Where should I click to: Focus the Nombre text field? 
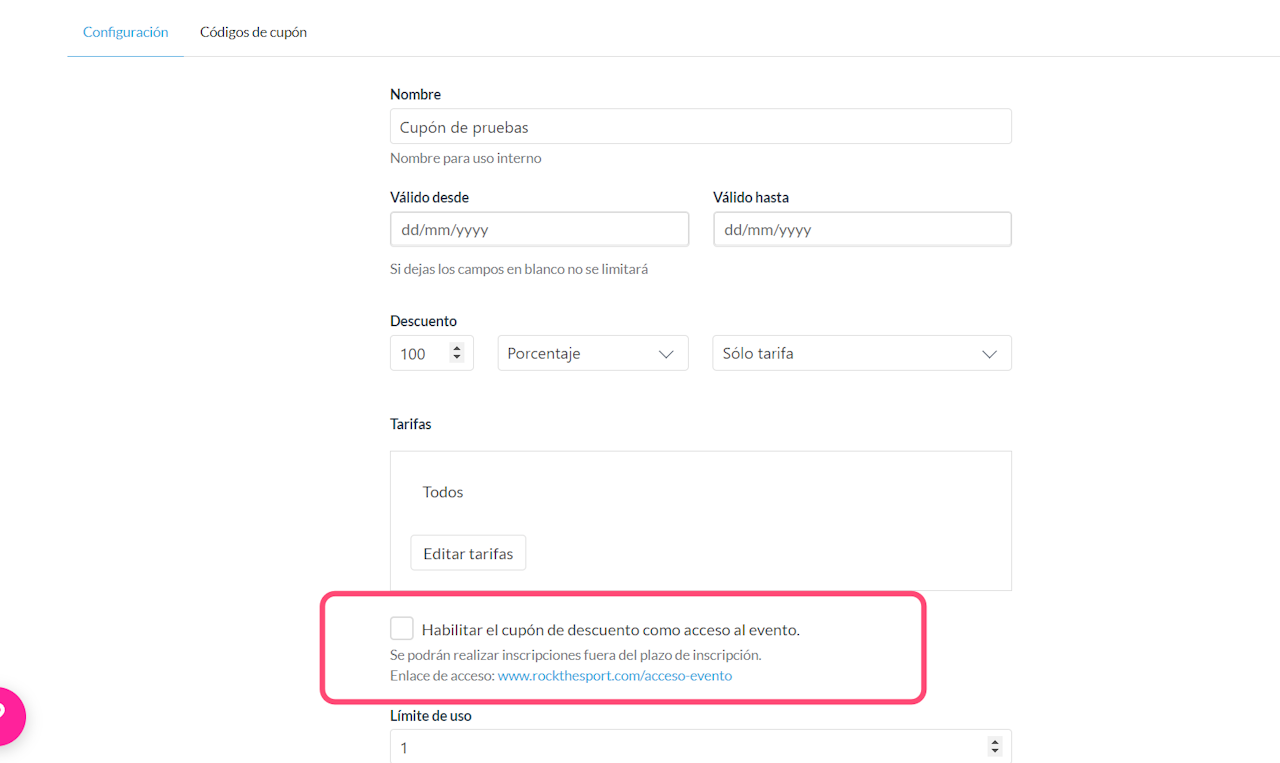tap(700, 127)
